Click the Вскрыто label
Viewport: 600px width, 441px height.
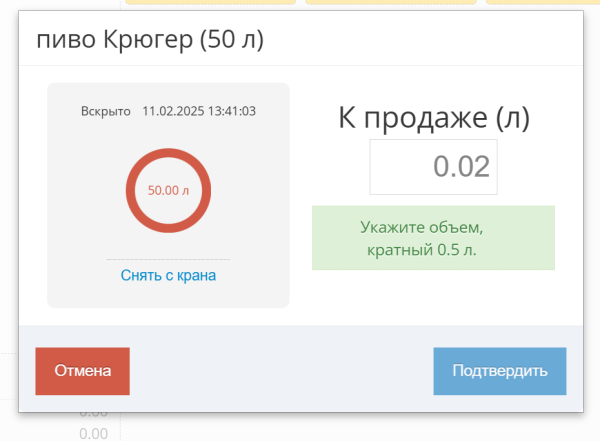(x=106, y=111)
